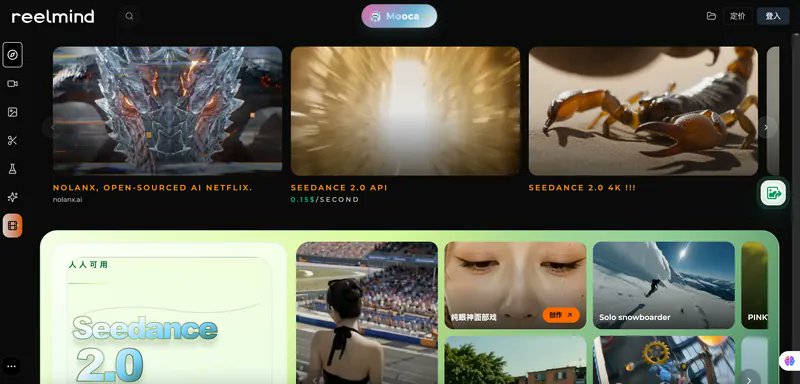Open the folder icon in header
Viewport: 800px width, 384px height.
pyautogui.click(x=711, y=16)
